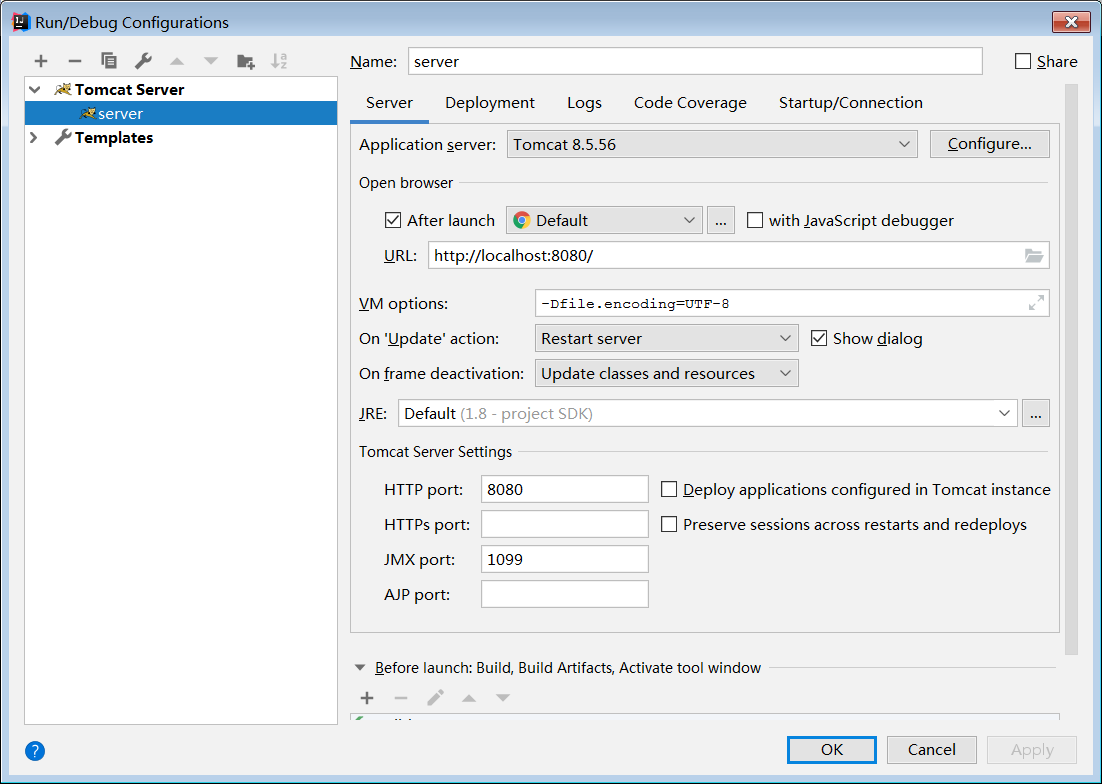
Task: Open the help question mark icon
Action: (35, 751)
